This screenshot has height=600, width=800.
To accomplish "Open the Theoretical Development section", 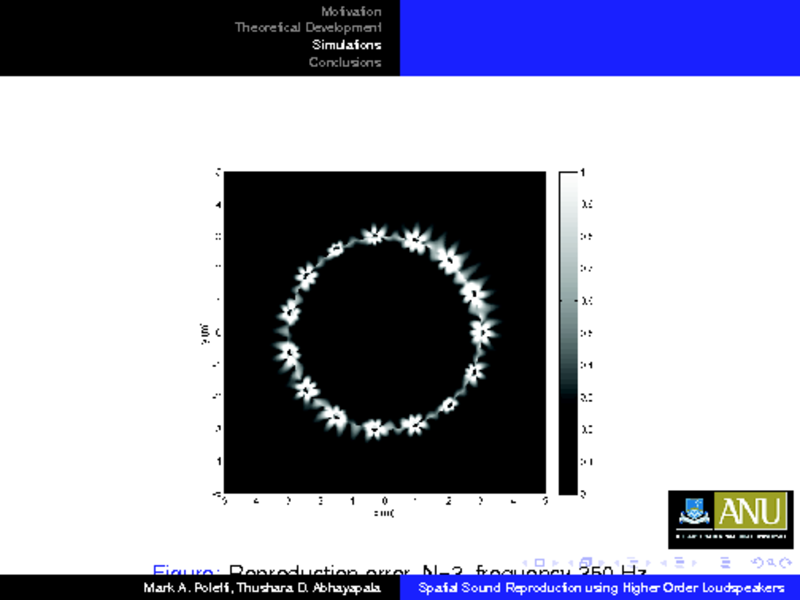I will (x=308, y=28).
